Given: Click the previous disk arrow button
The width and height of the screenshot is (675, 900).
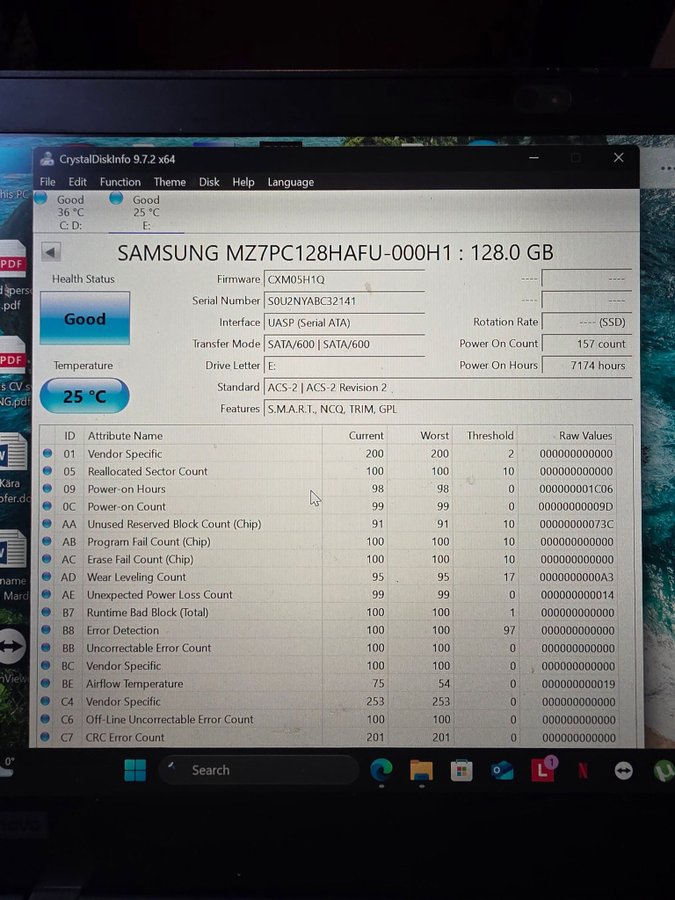Looking at the screenshot, I should [x=51, y=252].
